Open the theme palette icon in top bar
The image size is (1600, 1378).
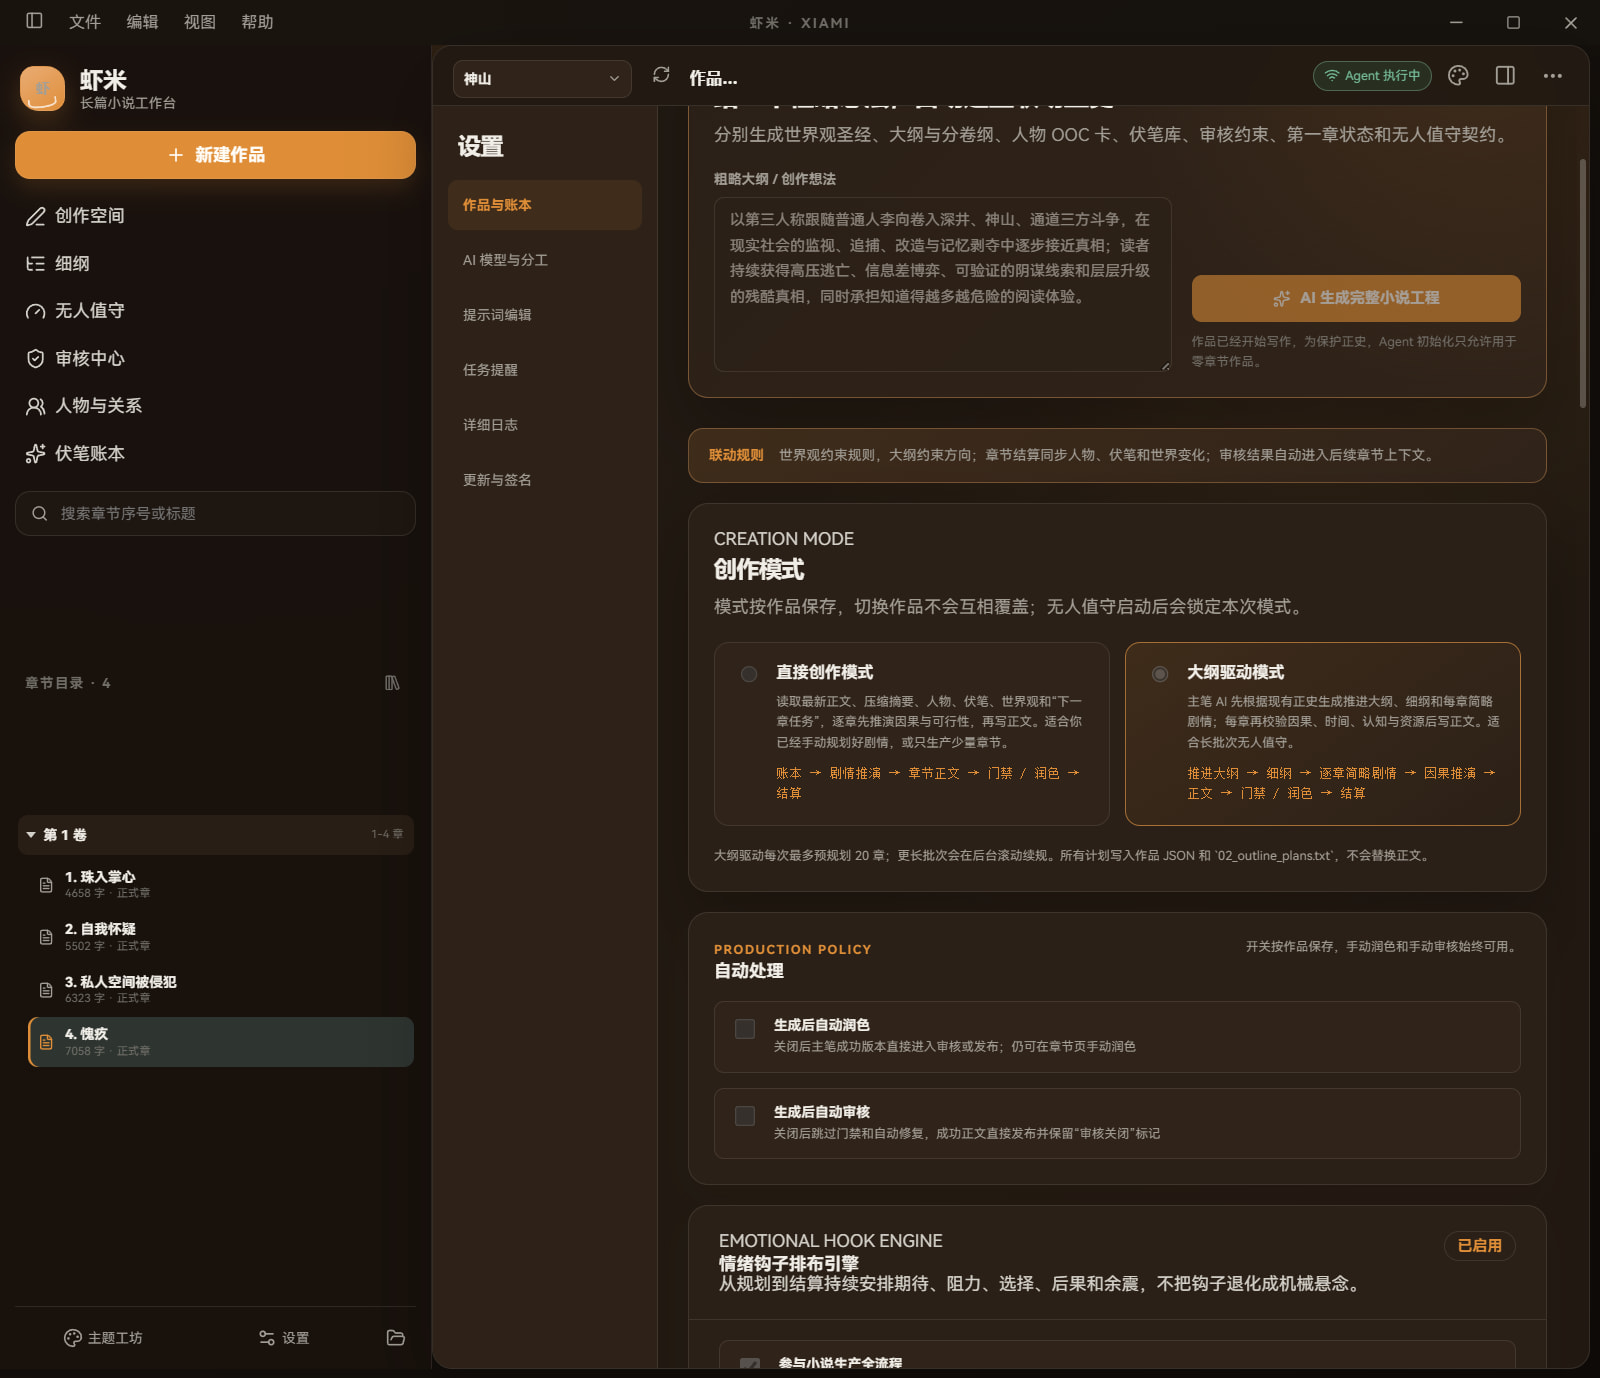pyautogui.click(x=1458, y=76)
